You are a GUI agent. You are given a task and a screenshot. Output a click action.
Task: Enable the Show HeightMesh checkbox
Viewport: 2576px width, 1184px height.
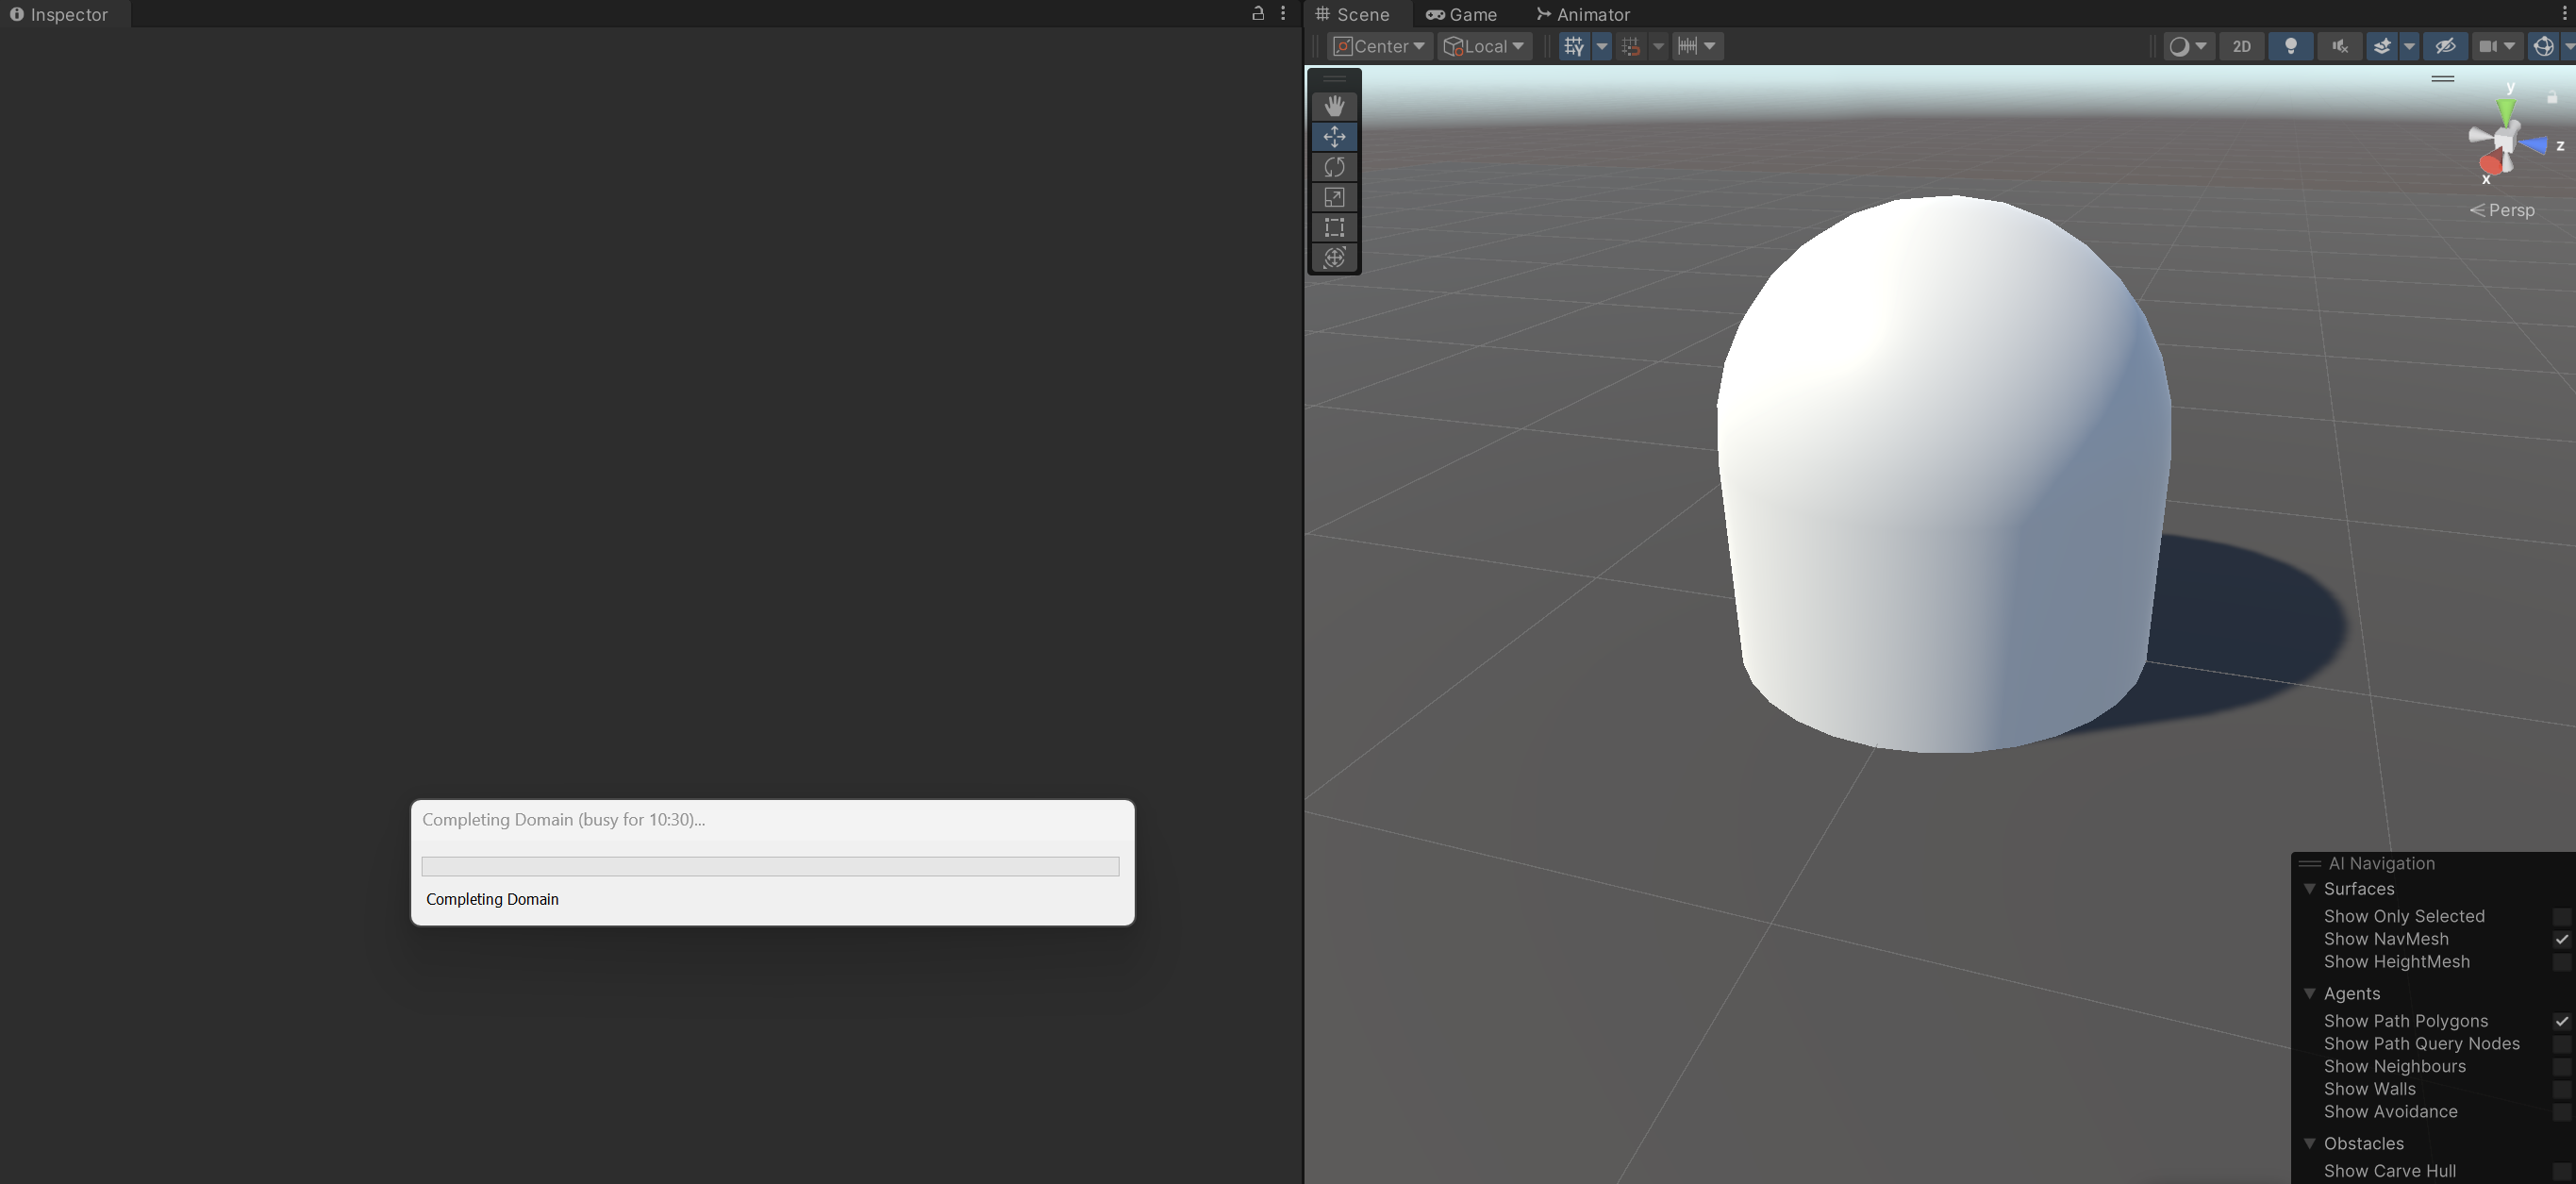point(2560,962)
